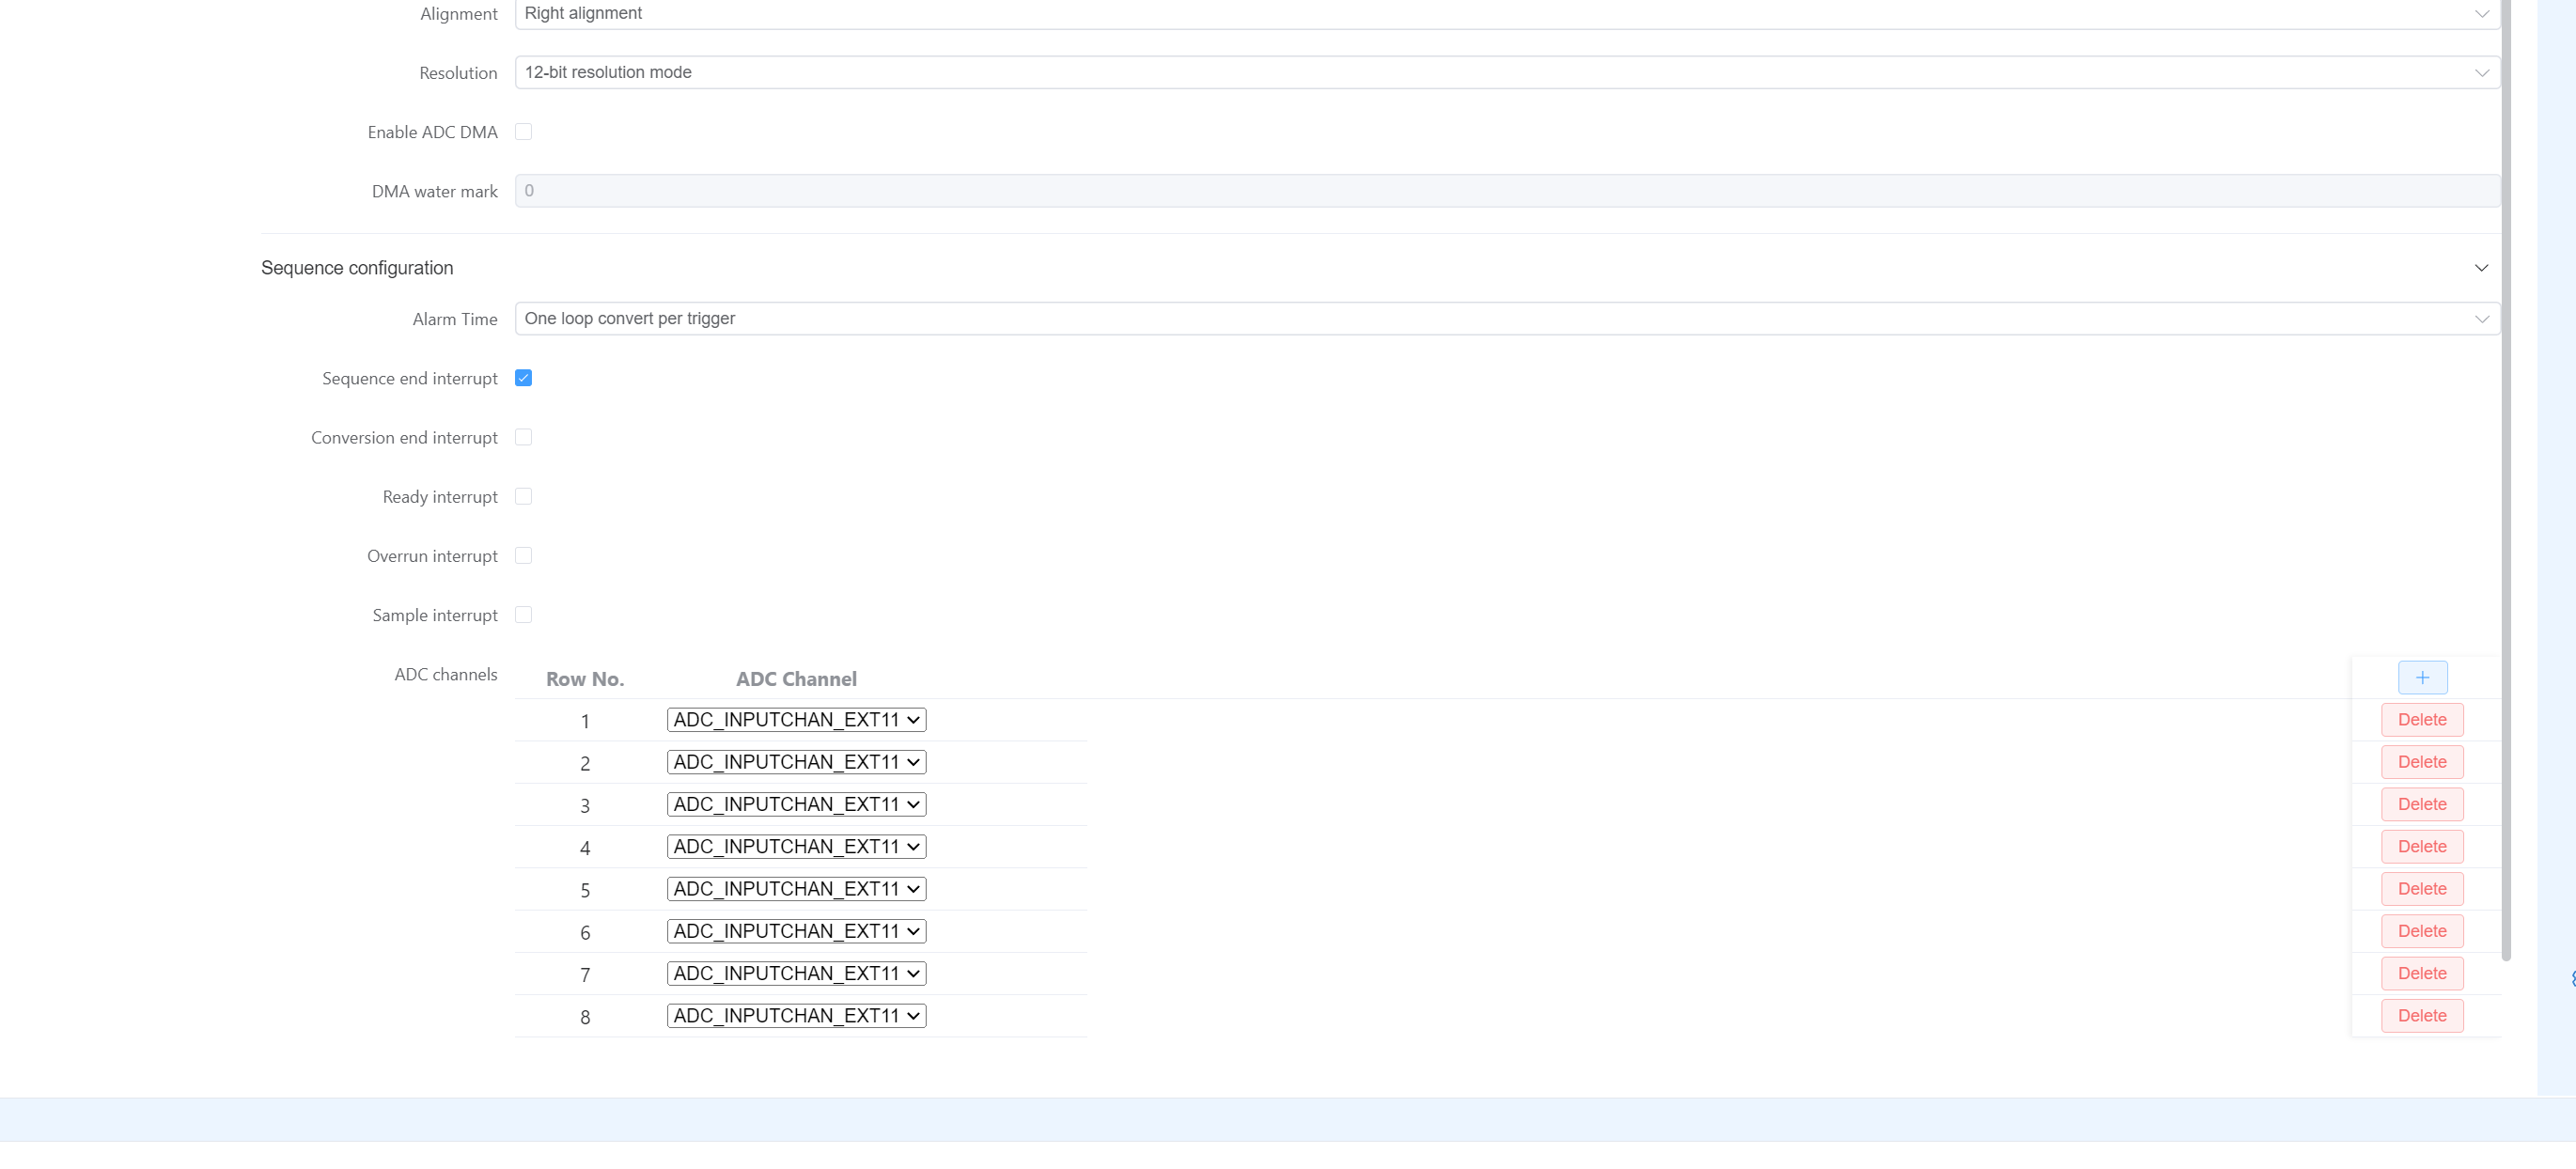The image size is (2576, 1169).
Task: Delete ADC channel row 8
Action: 2421,1016
